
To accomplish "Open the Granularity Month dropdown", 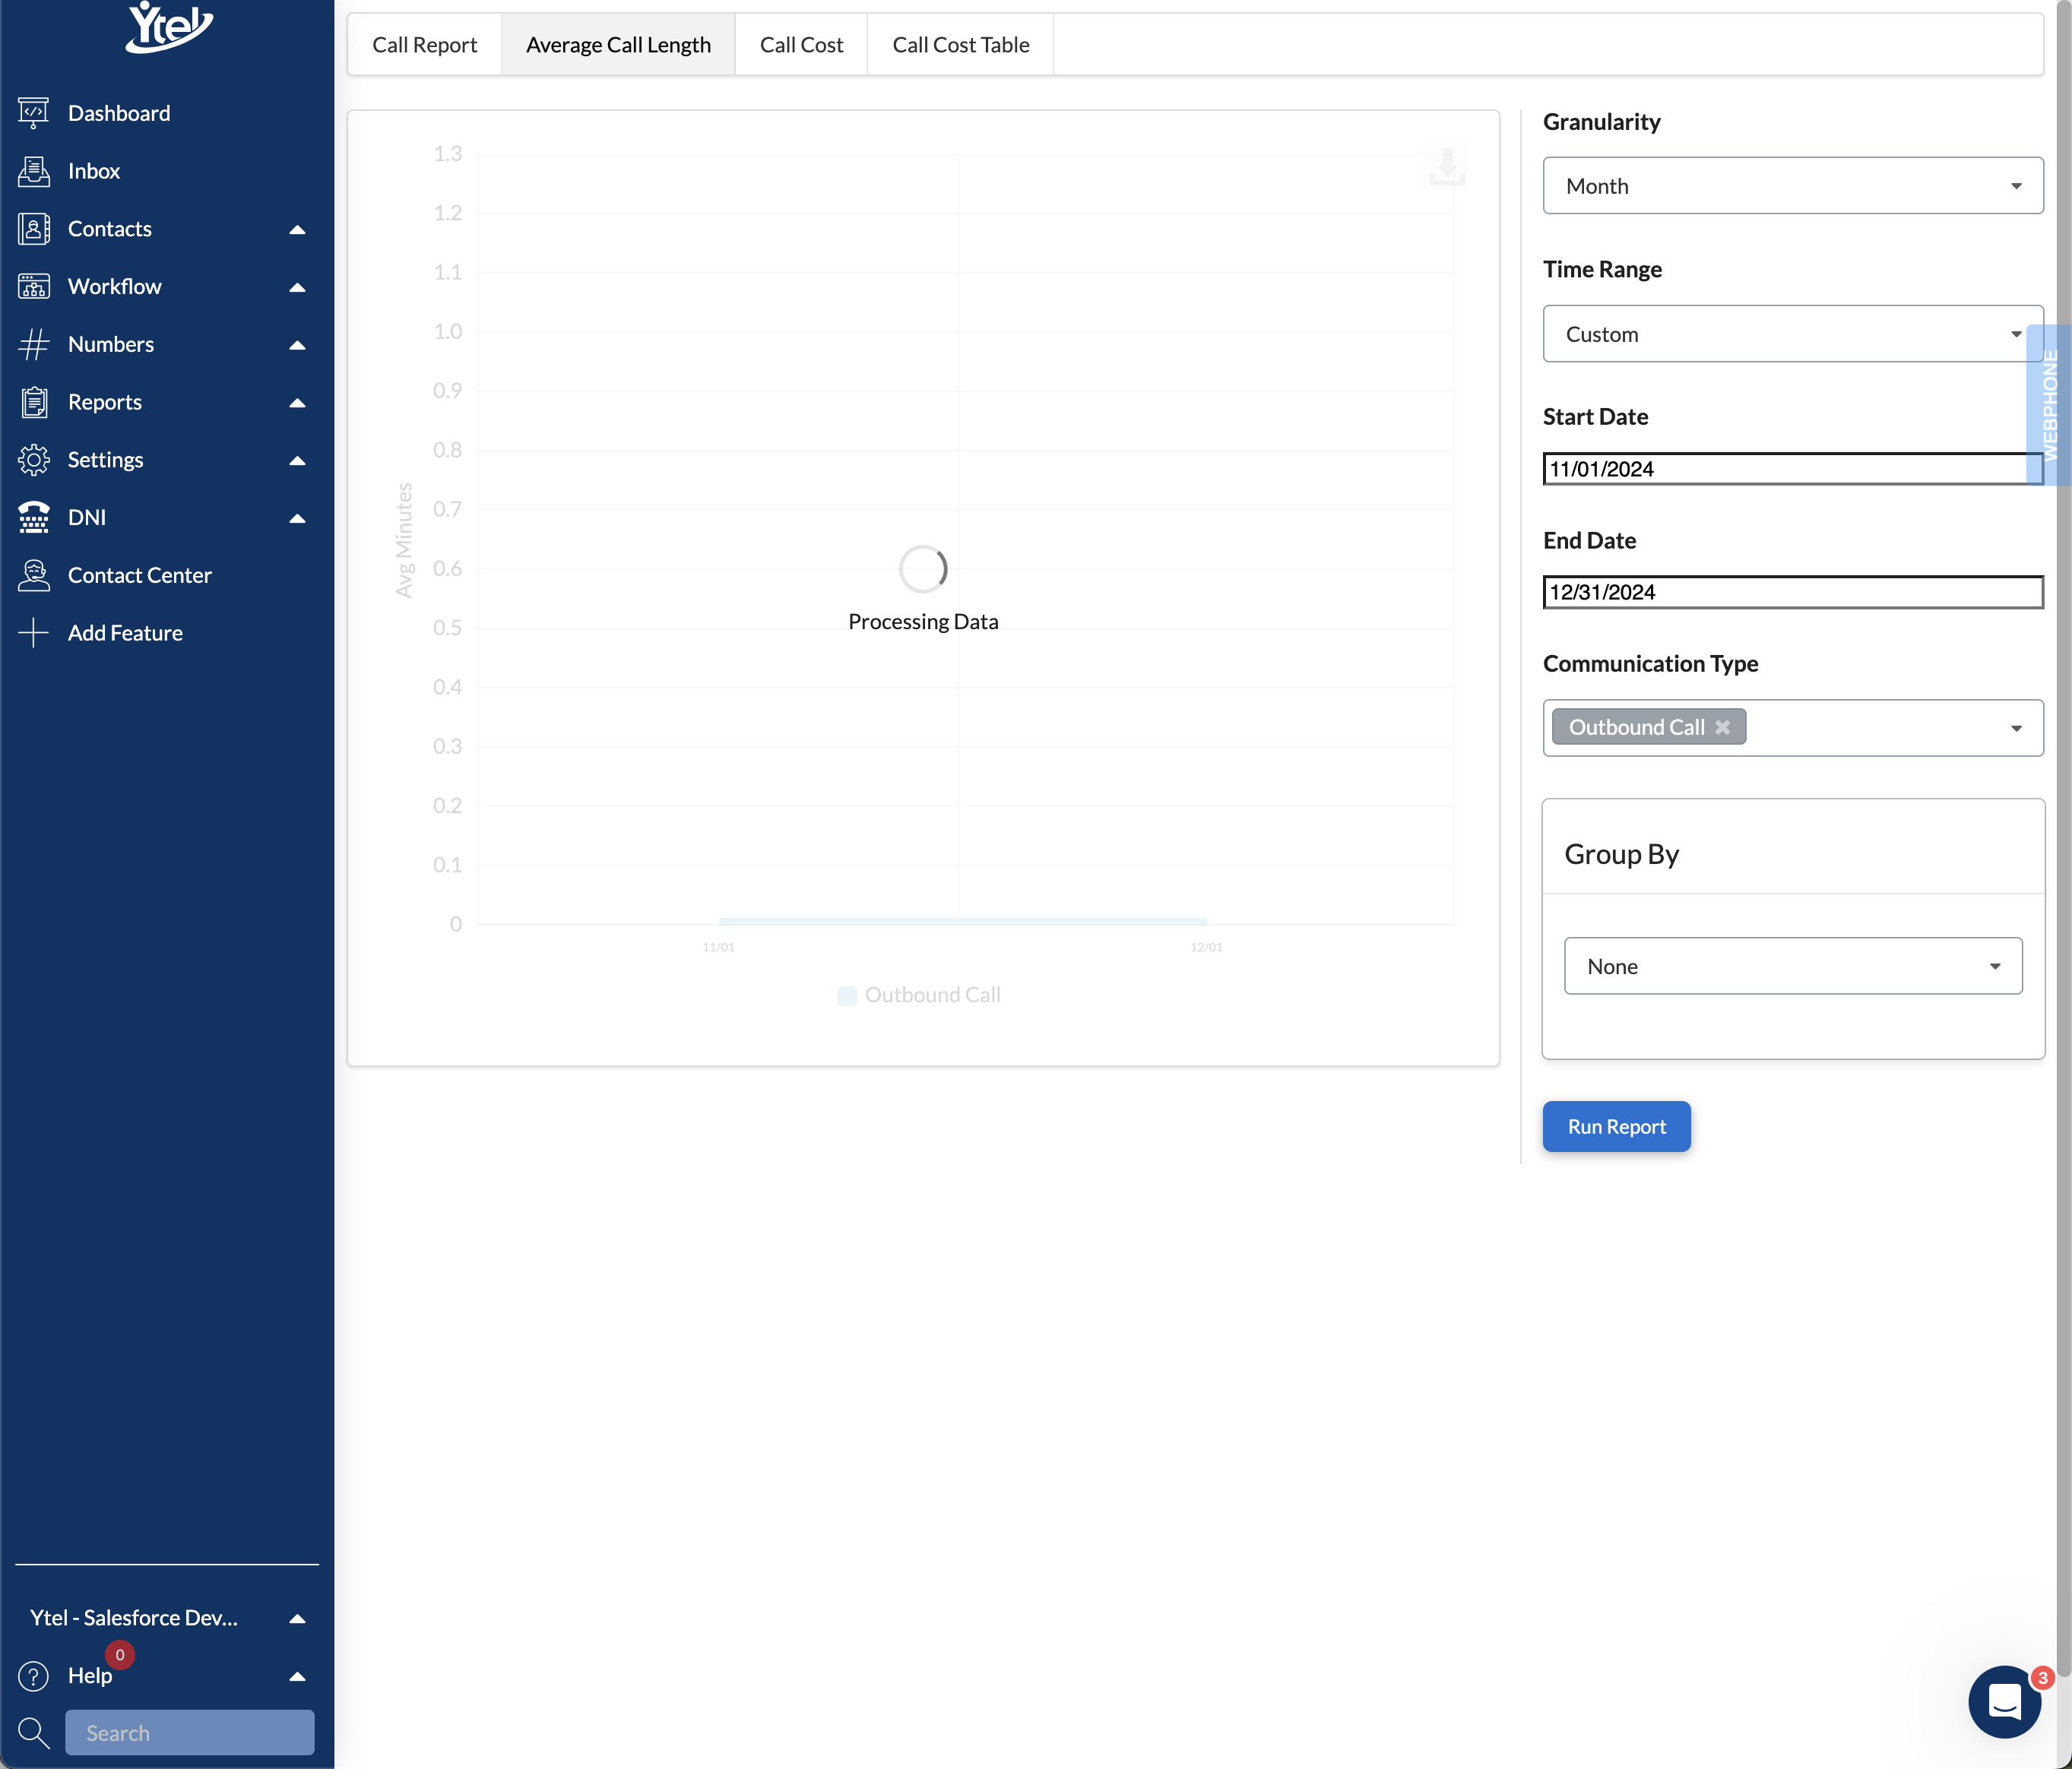I will pos(1792,186).
